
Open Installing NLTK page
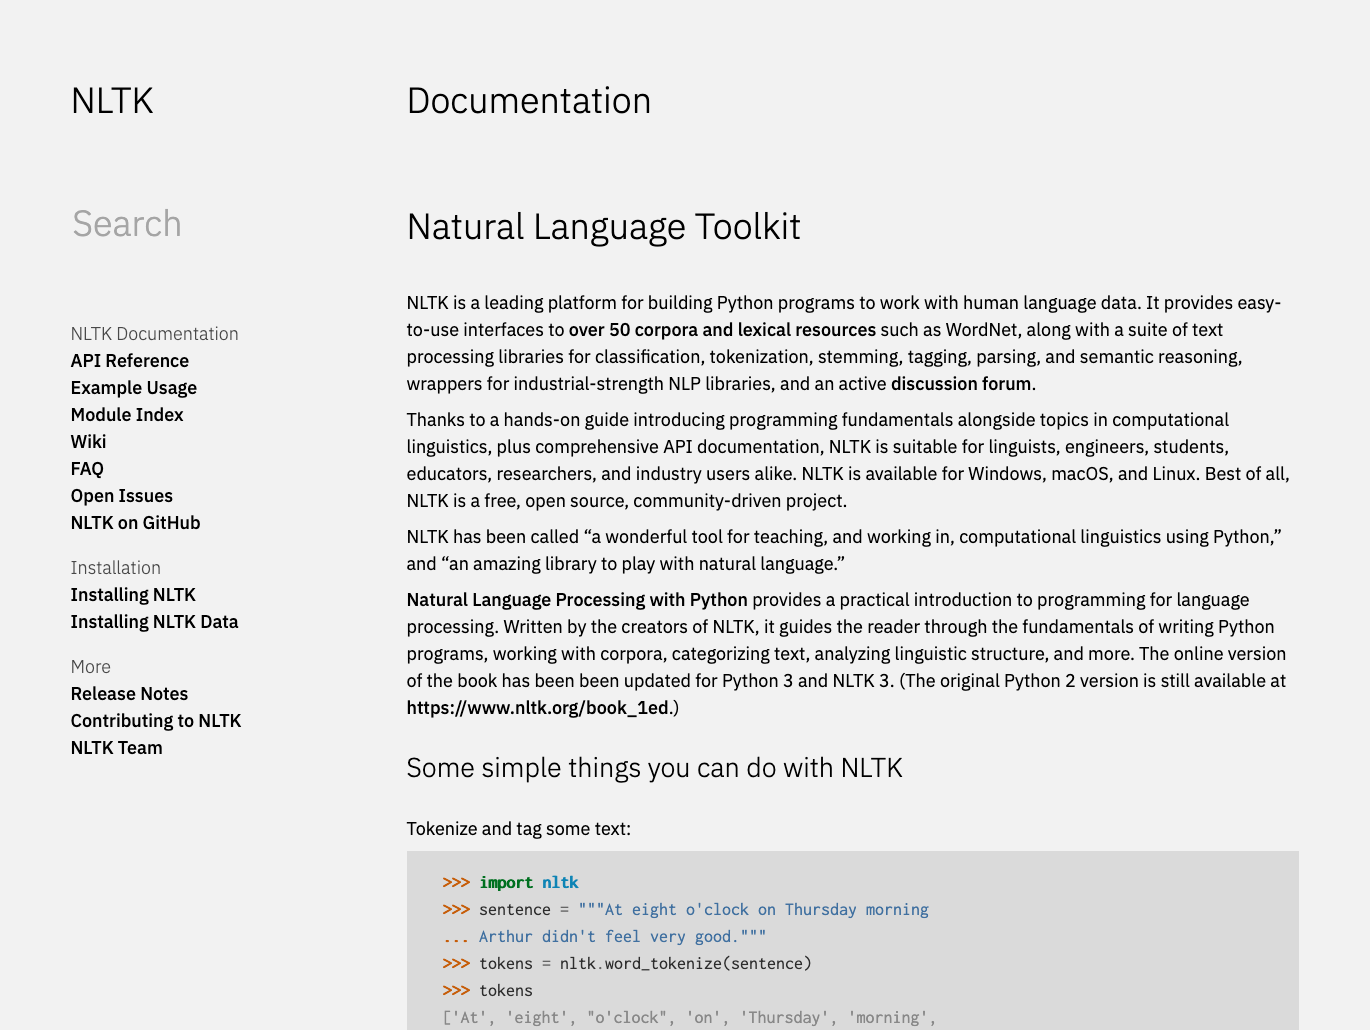click(x=133, y=595)
